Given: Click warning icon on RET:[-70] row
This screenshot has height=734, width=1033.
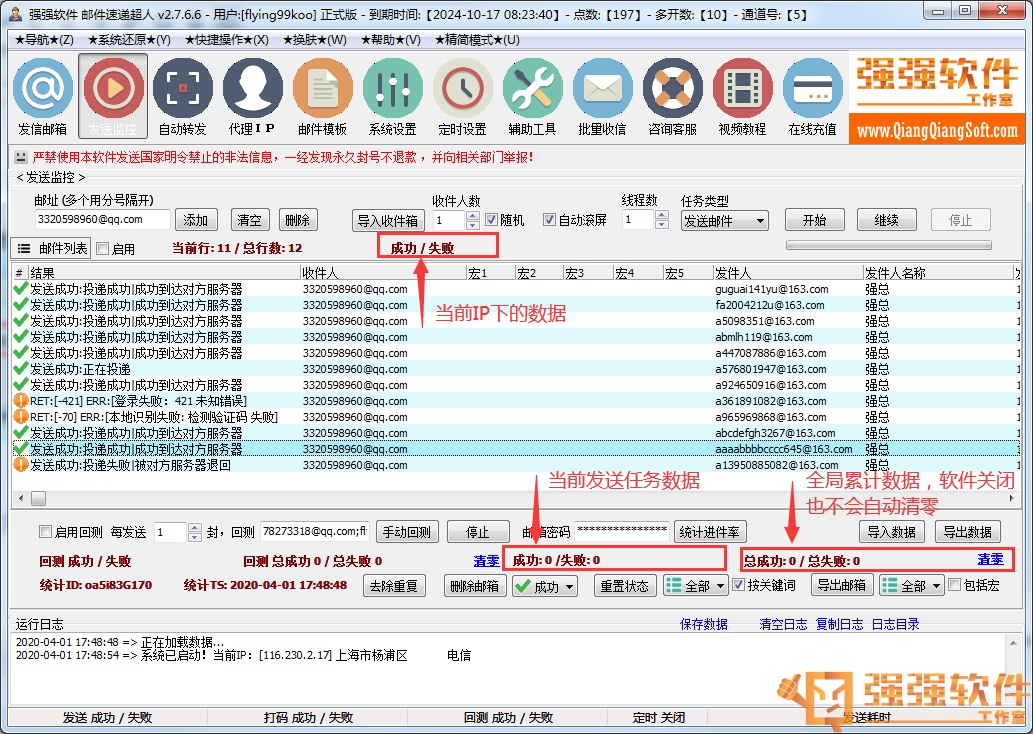Looking at the screenshot, I should pos(20,416).
